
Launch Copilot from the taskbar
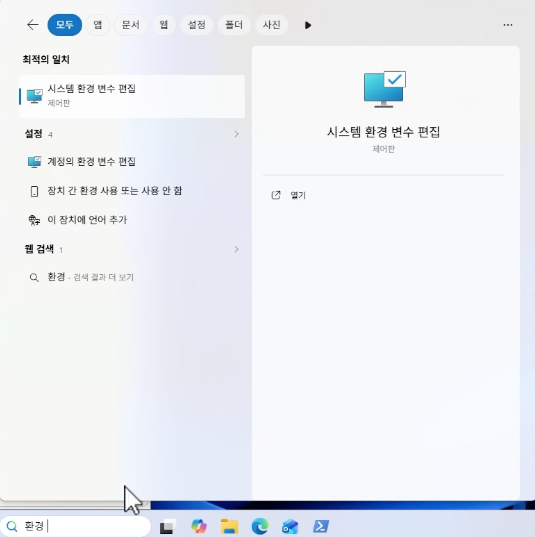[x=199, y=526]
